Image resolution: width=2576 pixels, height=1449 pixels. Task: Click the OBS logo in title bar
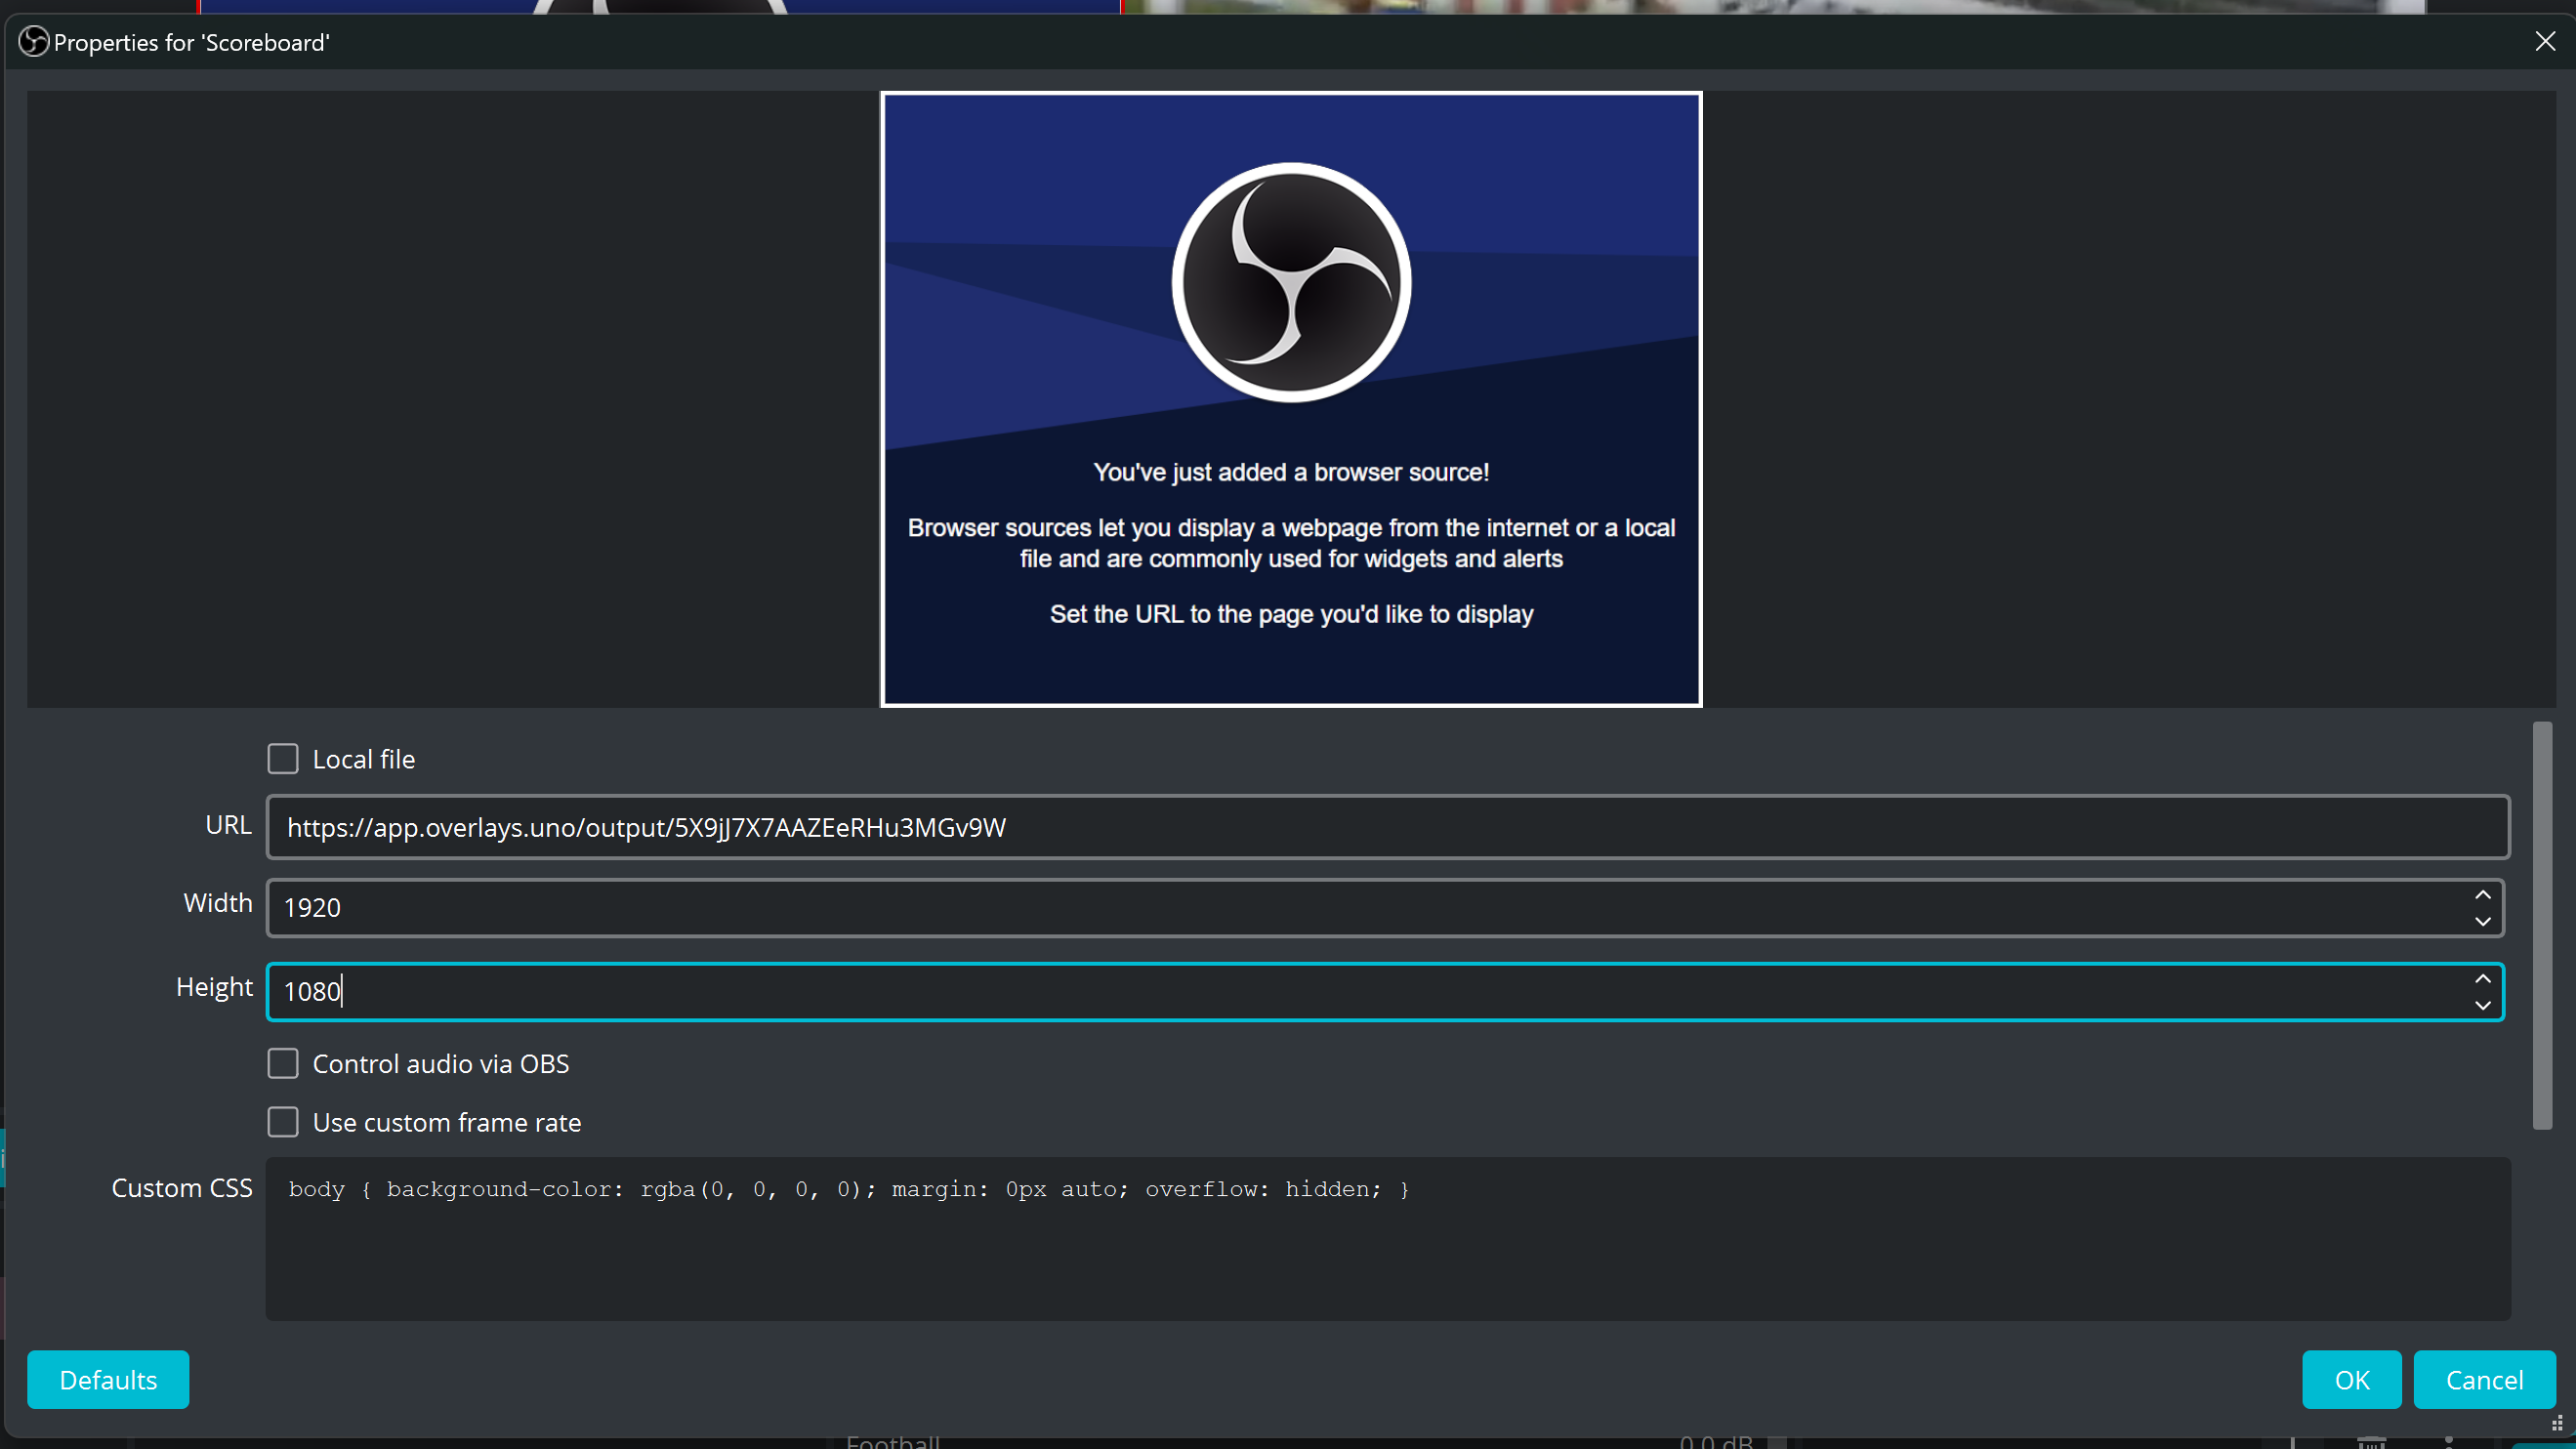pyautogui.click(x=33, y=42)
